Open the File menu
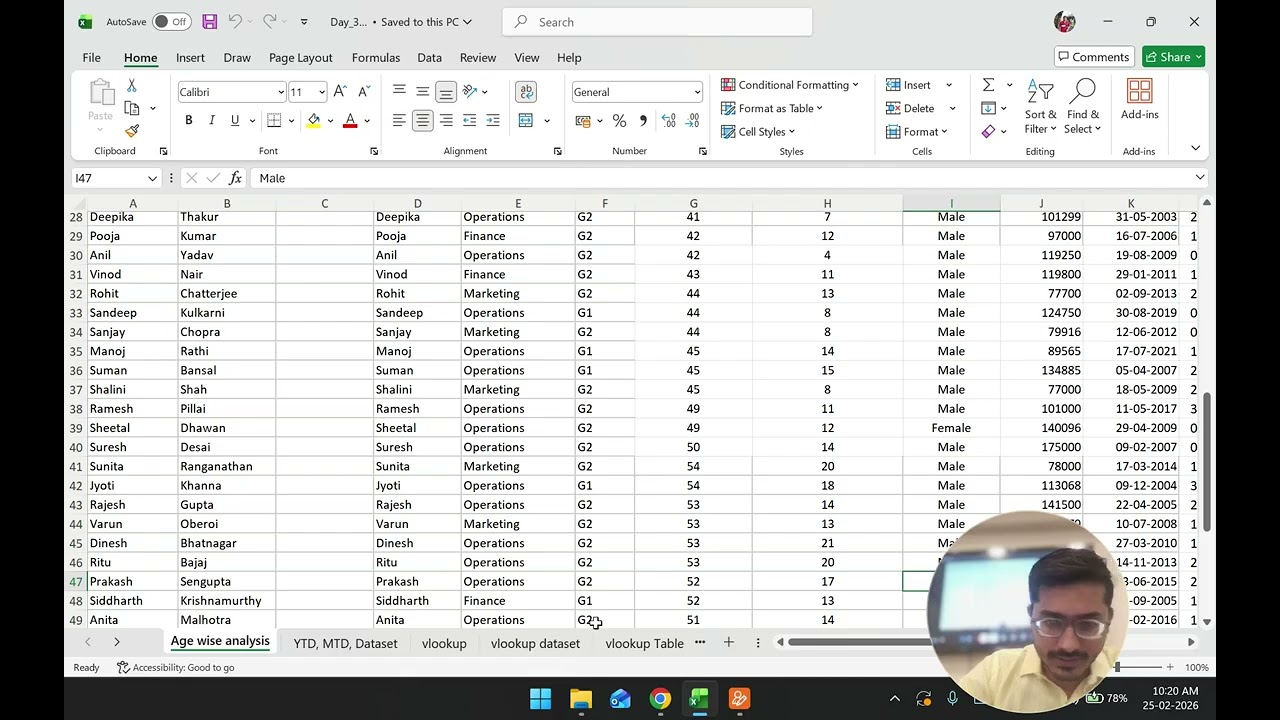Image resolution: width=1280 pixels, height=720 pixels. click(x=91, y=57)
